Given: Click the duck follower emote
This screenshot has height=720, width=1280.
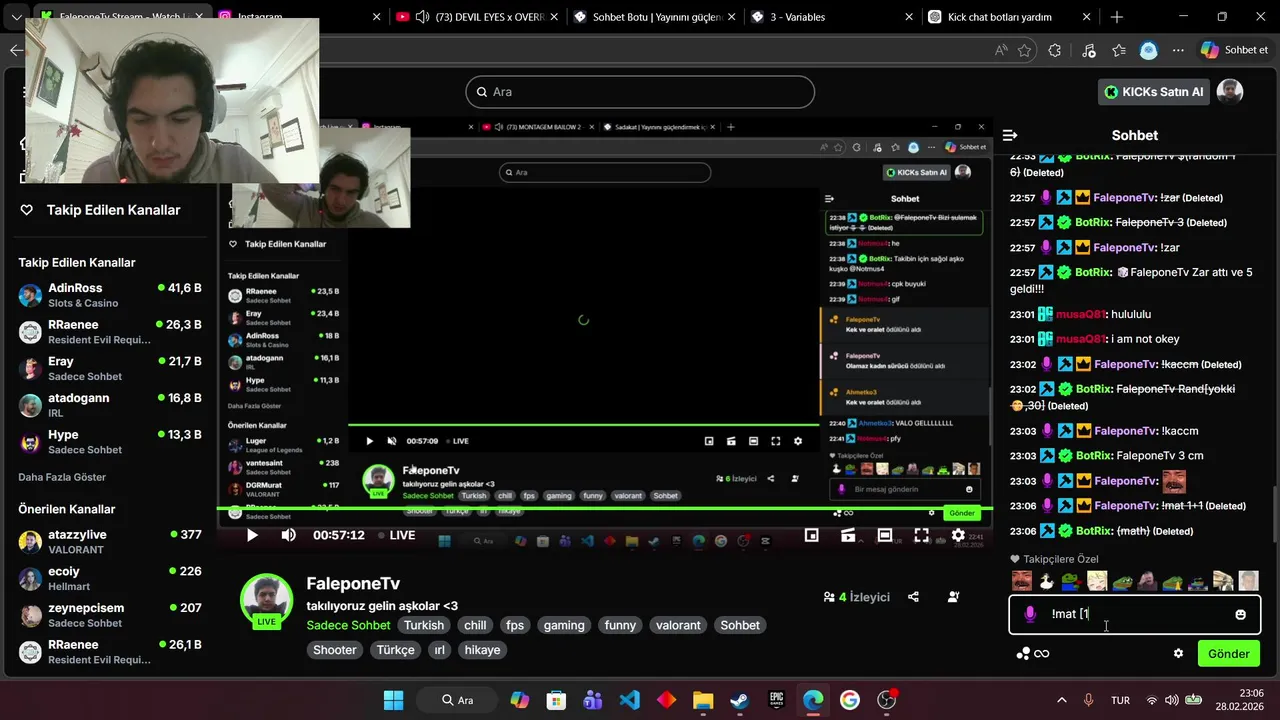Looking at the screenshot, I should point(1046,581).
